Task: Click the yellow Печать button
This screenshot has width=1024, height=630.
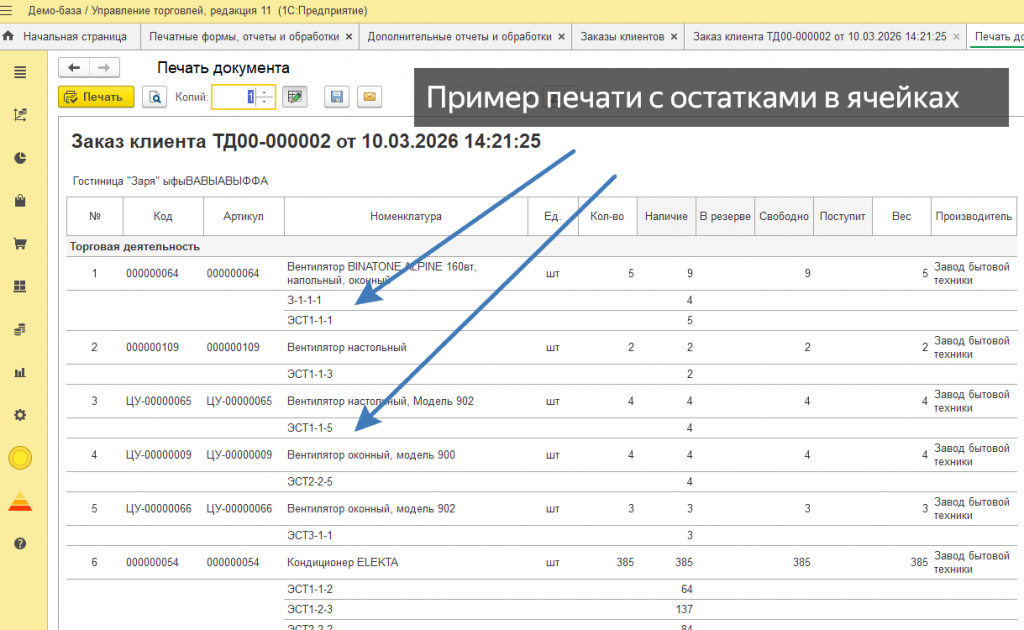Action: click(96, 97)
